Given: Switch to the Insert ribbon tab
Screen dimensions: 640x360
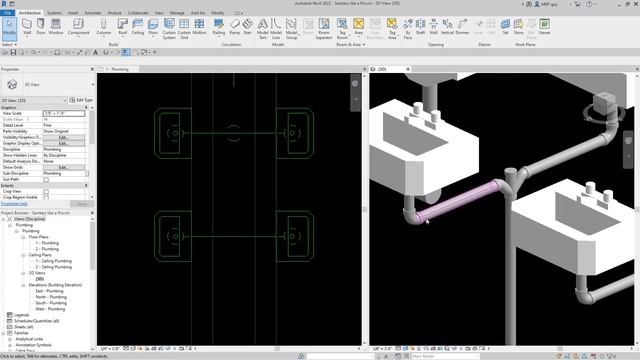Looking at the screenshot, I should pyautogui.click(x=73, y=13).
